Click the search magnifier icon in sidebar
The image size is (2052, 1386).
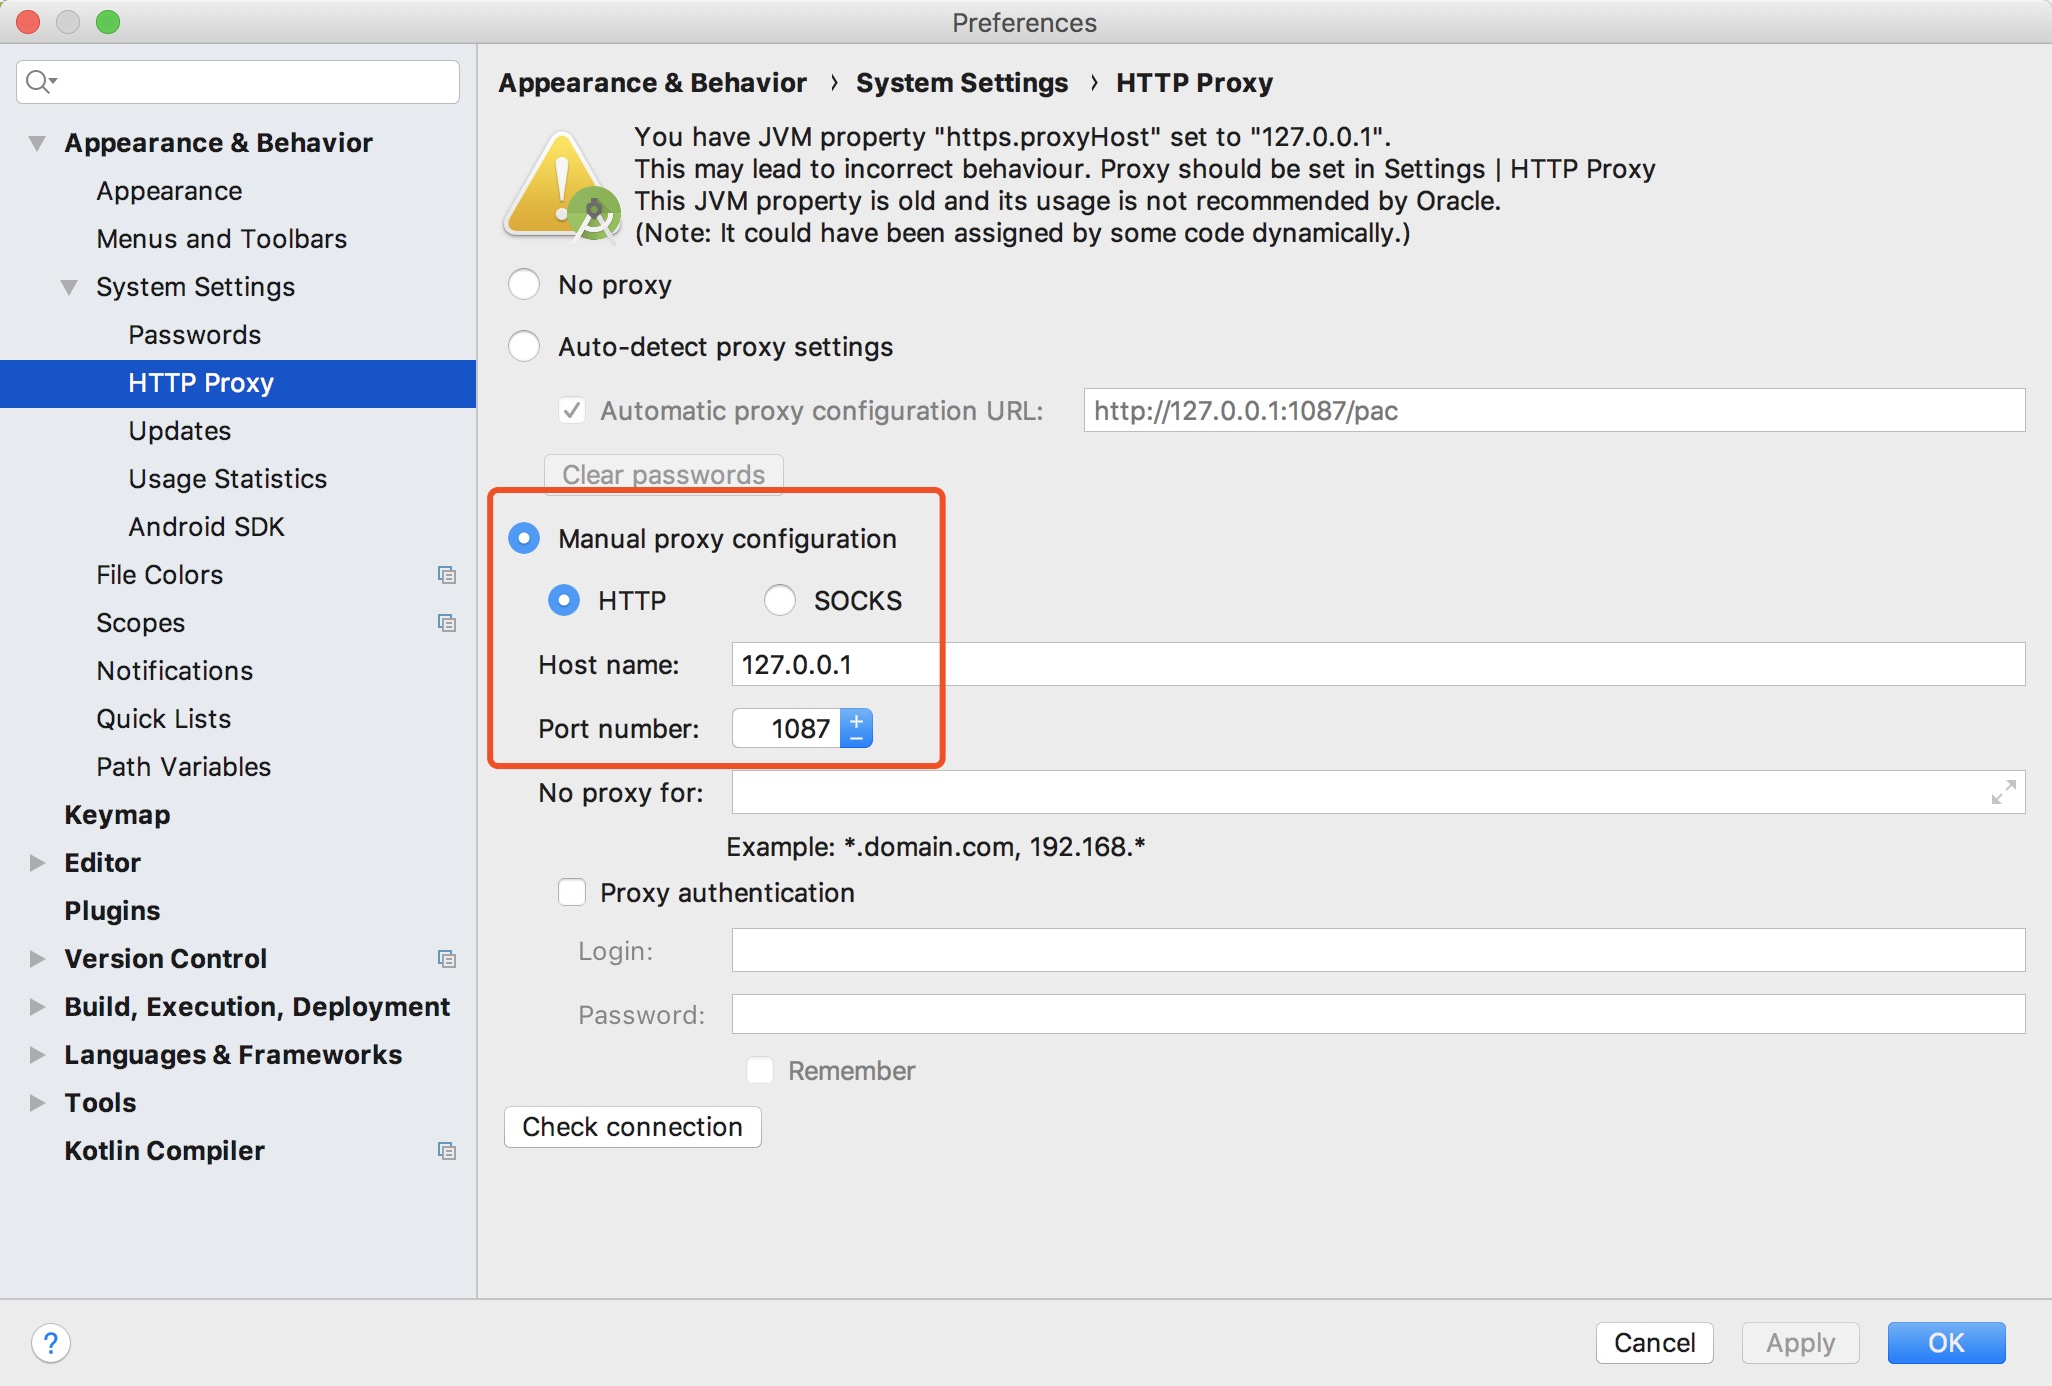(x=40, y=82)
